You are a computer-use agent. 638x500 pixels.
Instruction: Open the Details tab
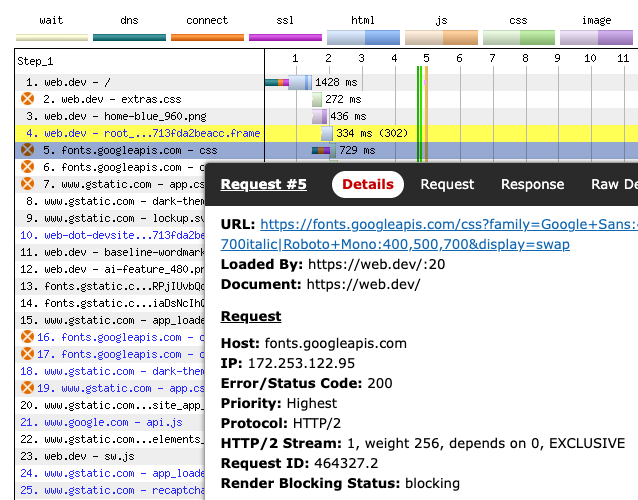pos(368,184)
